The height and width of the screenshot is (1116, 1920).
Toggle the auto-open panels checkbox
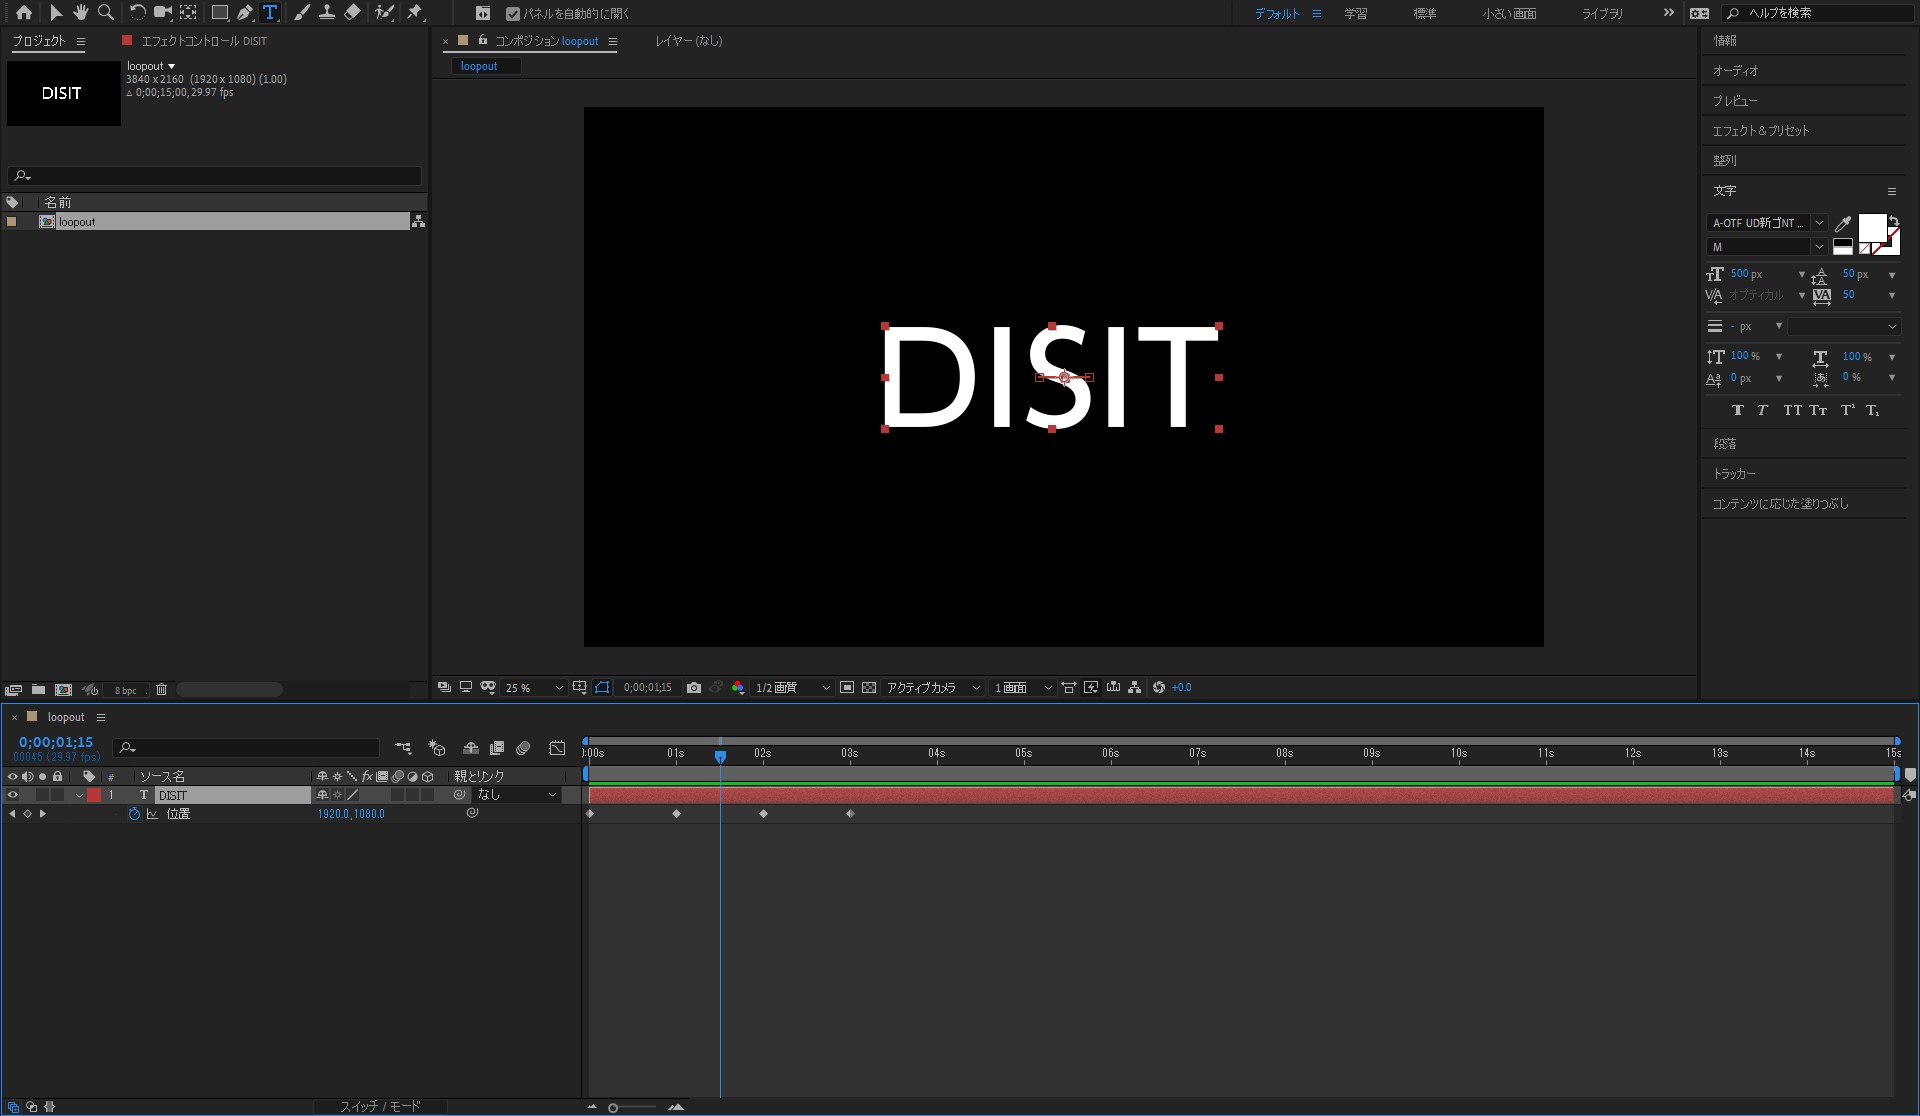[513, 14]
